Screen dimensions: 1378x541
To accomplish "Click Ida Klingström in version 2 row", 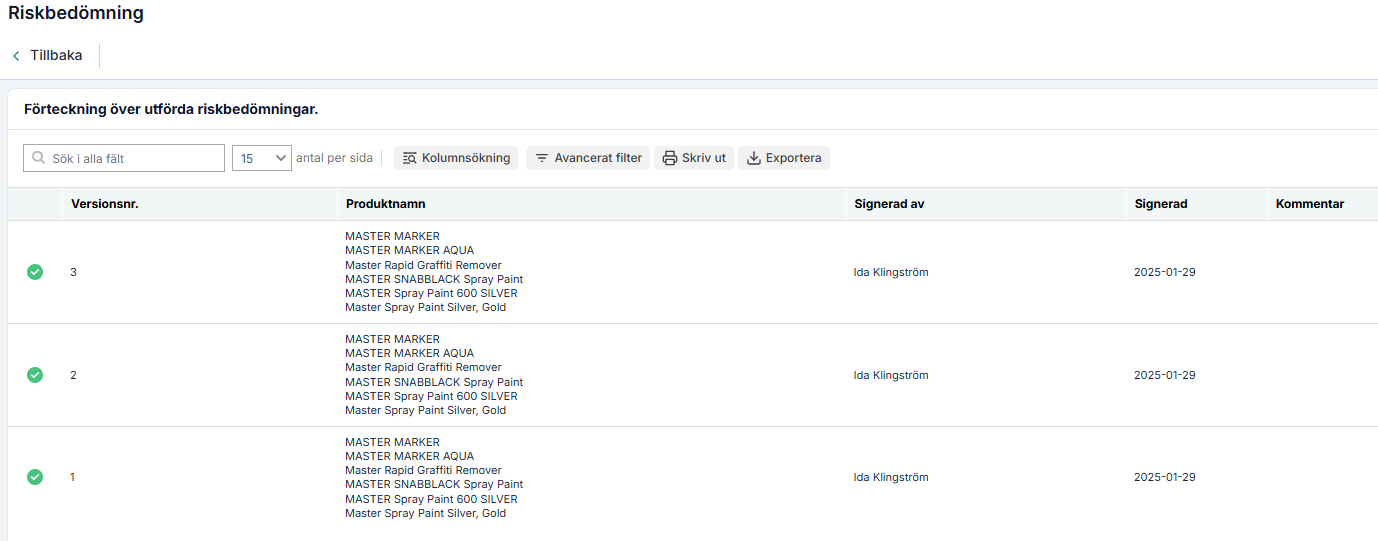I will [x=891, y=375].
